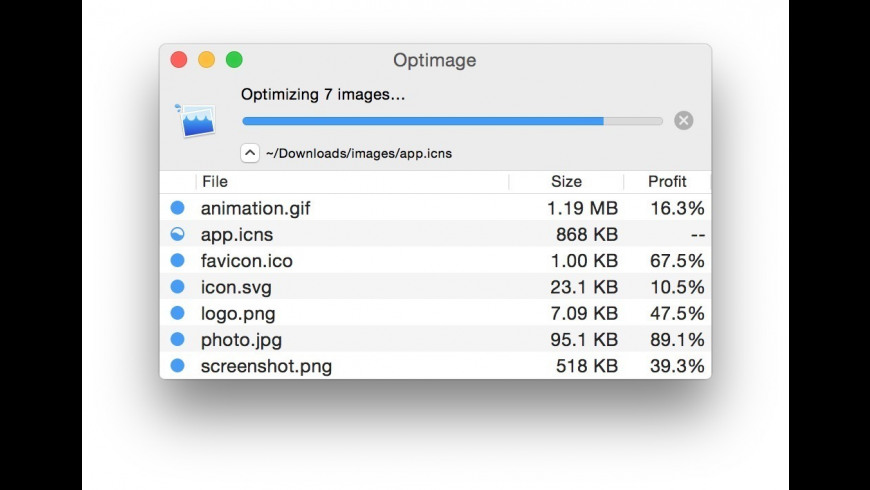Sort list by Profit column header
The image size is (870, 490).
[x=667, y=181]
